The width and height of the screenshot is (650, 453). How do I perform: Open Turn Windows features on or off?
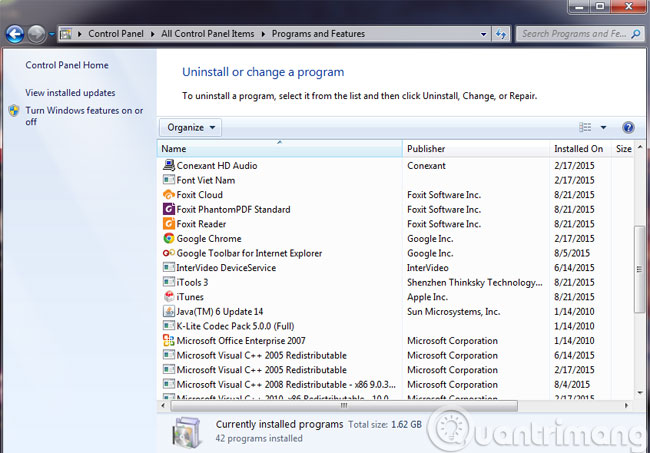click(x=84, y=116)
